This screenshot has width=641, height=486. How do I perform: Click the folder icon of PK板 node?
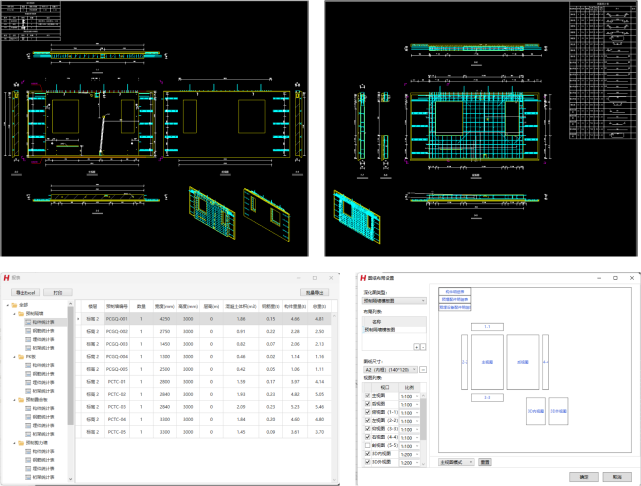pyautogui.click(x=20, y=356)
